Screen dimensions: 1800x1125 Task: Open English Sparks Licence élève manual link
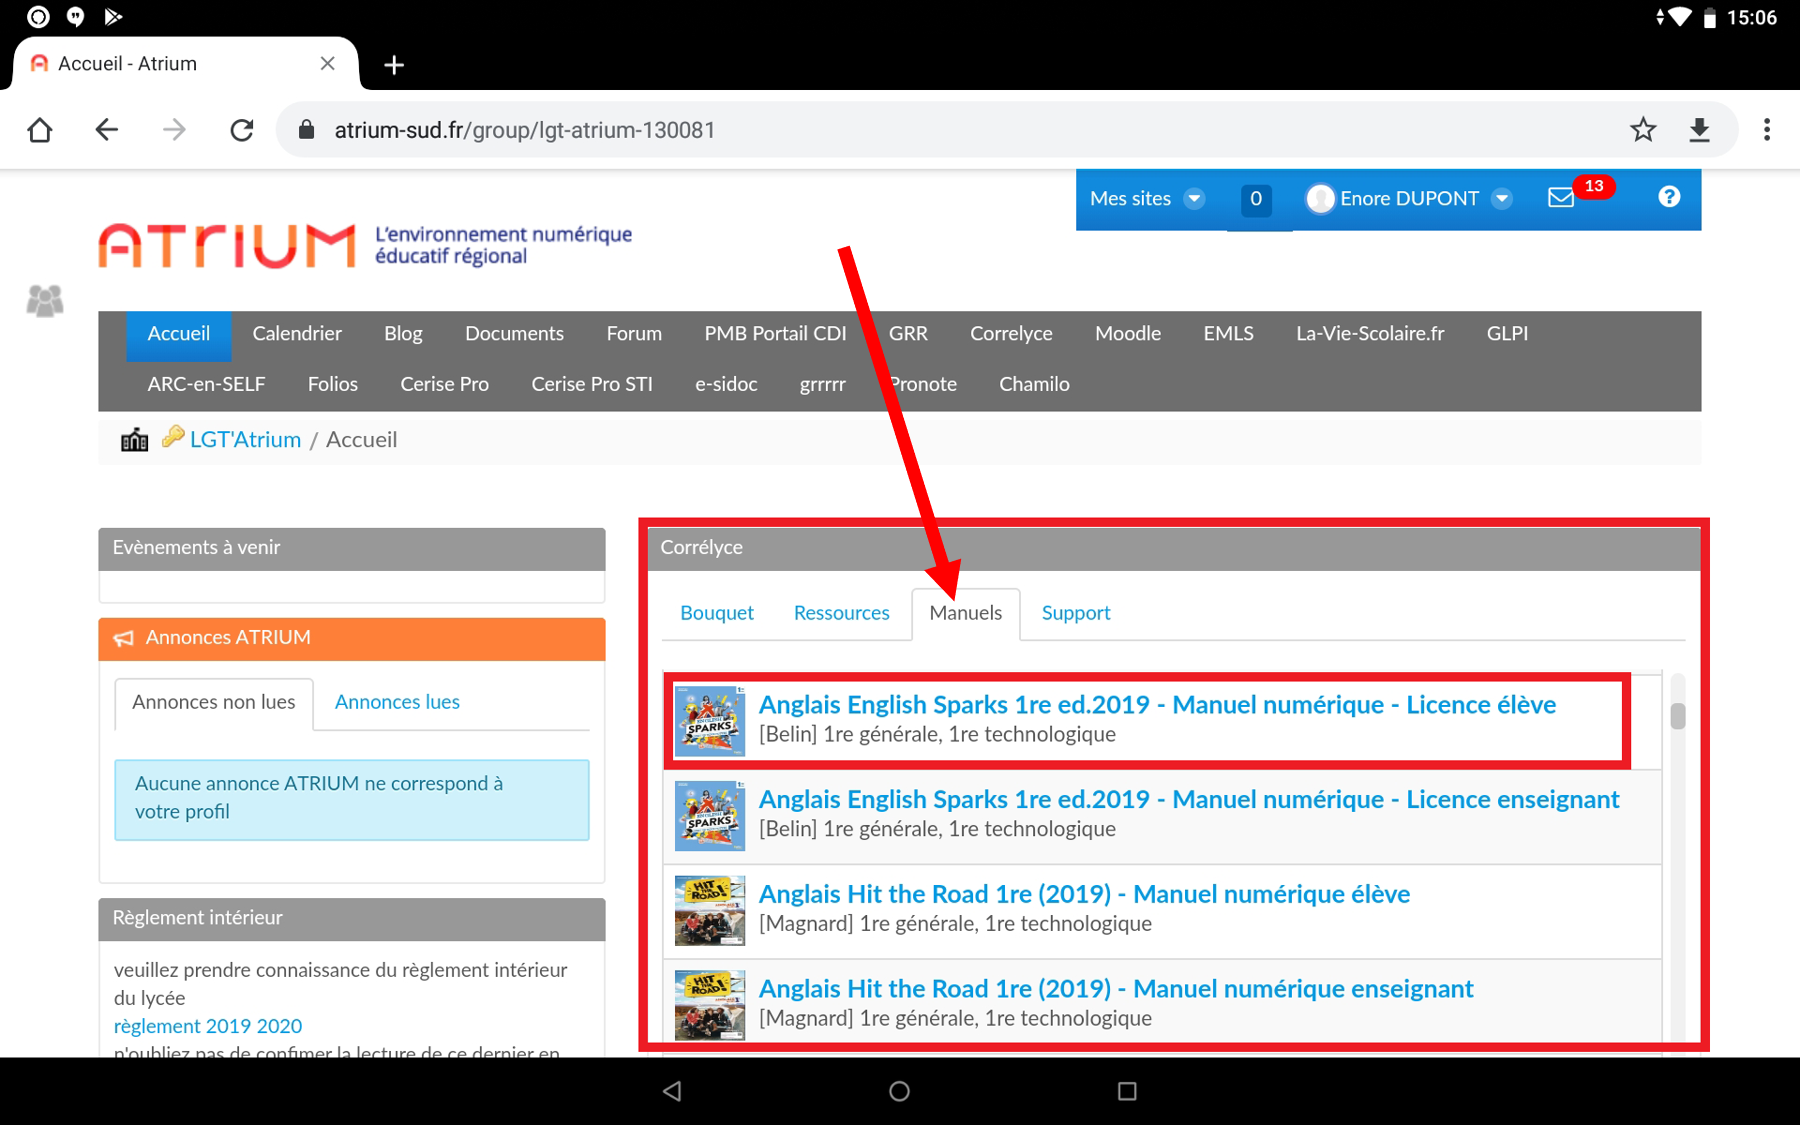click(x=1157, y=705)
